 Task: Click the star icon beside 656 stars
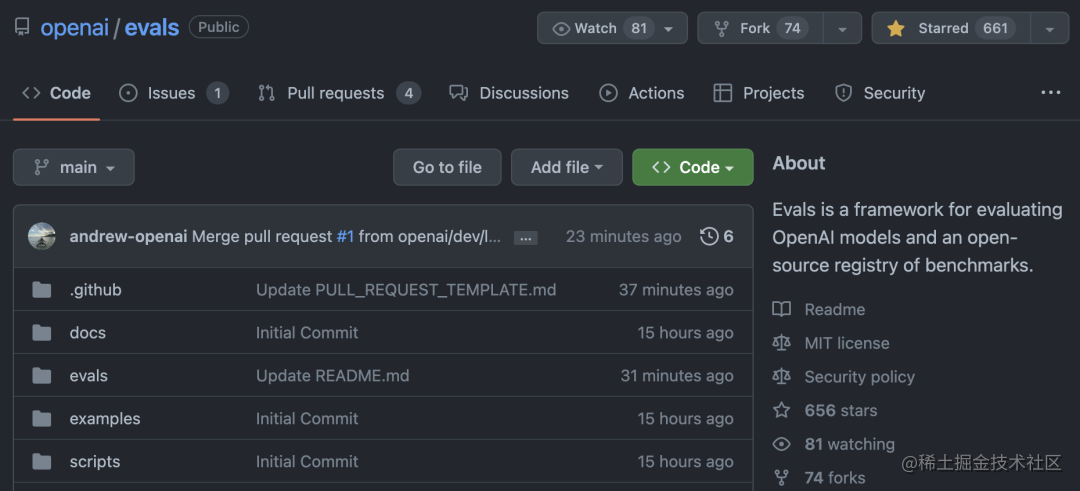(781, 410)
